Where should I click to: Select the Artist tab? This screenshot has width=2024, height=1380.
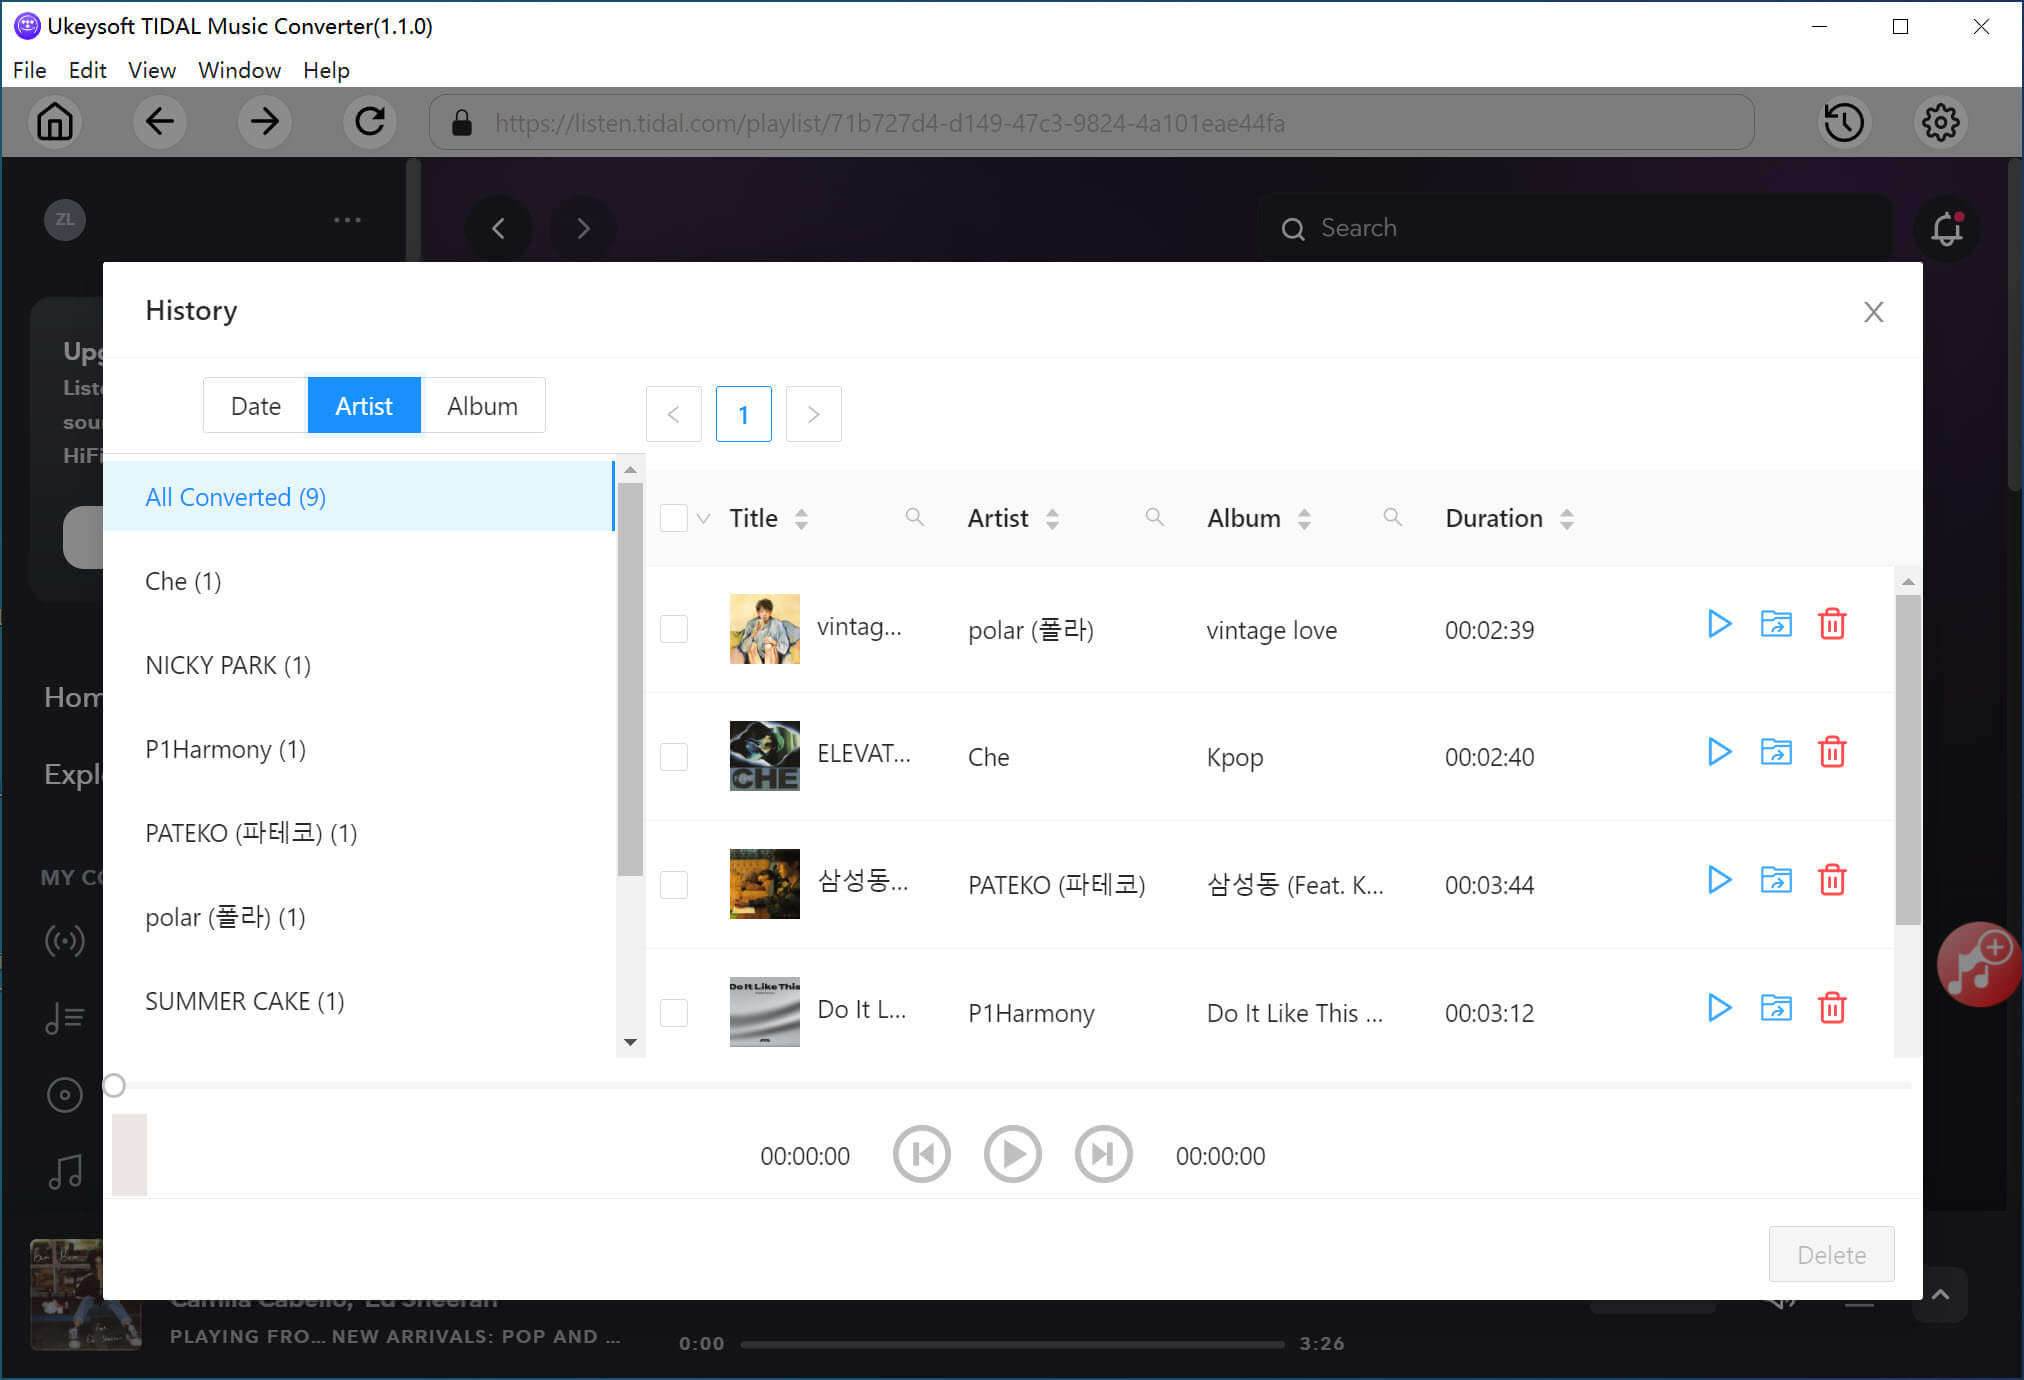364,406
